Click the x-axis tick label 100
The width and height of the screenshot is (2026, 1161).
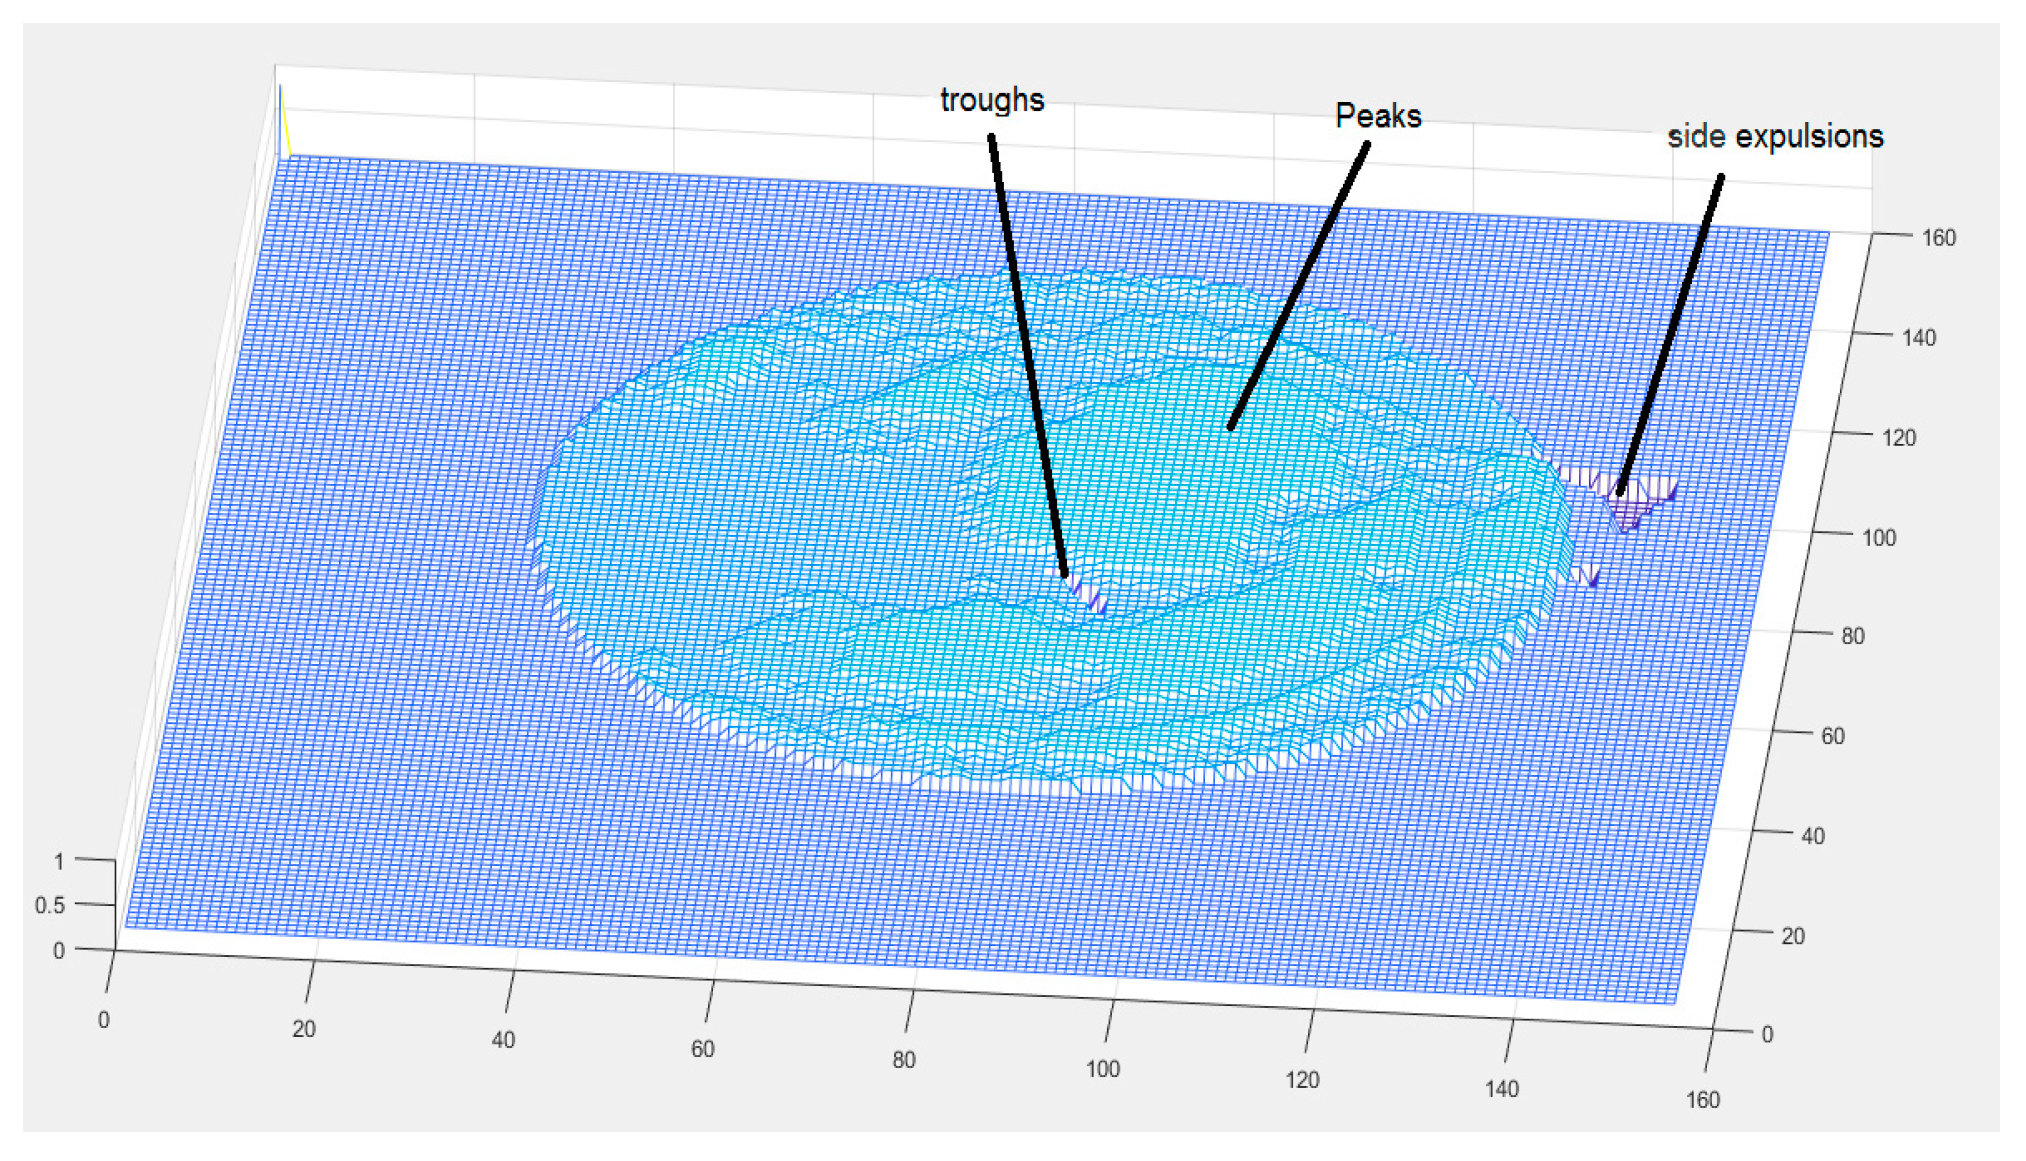(x=1102, y=1069)
